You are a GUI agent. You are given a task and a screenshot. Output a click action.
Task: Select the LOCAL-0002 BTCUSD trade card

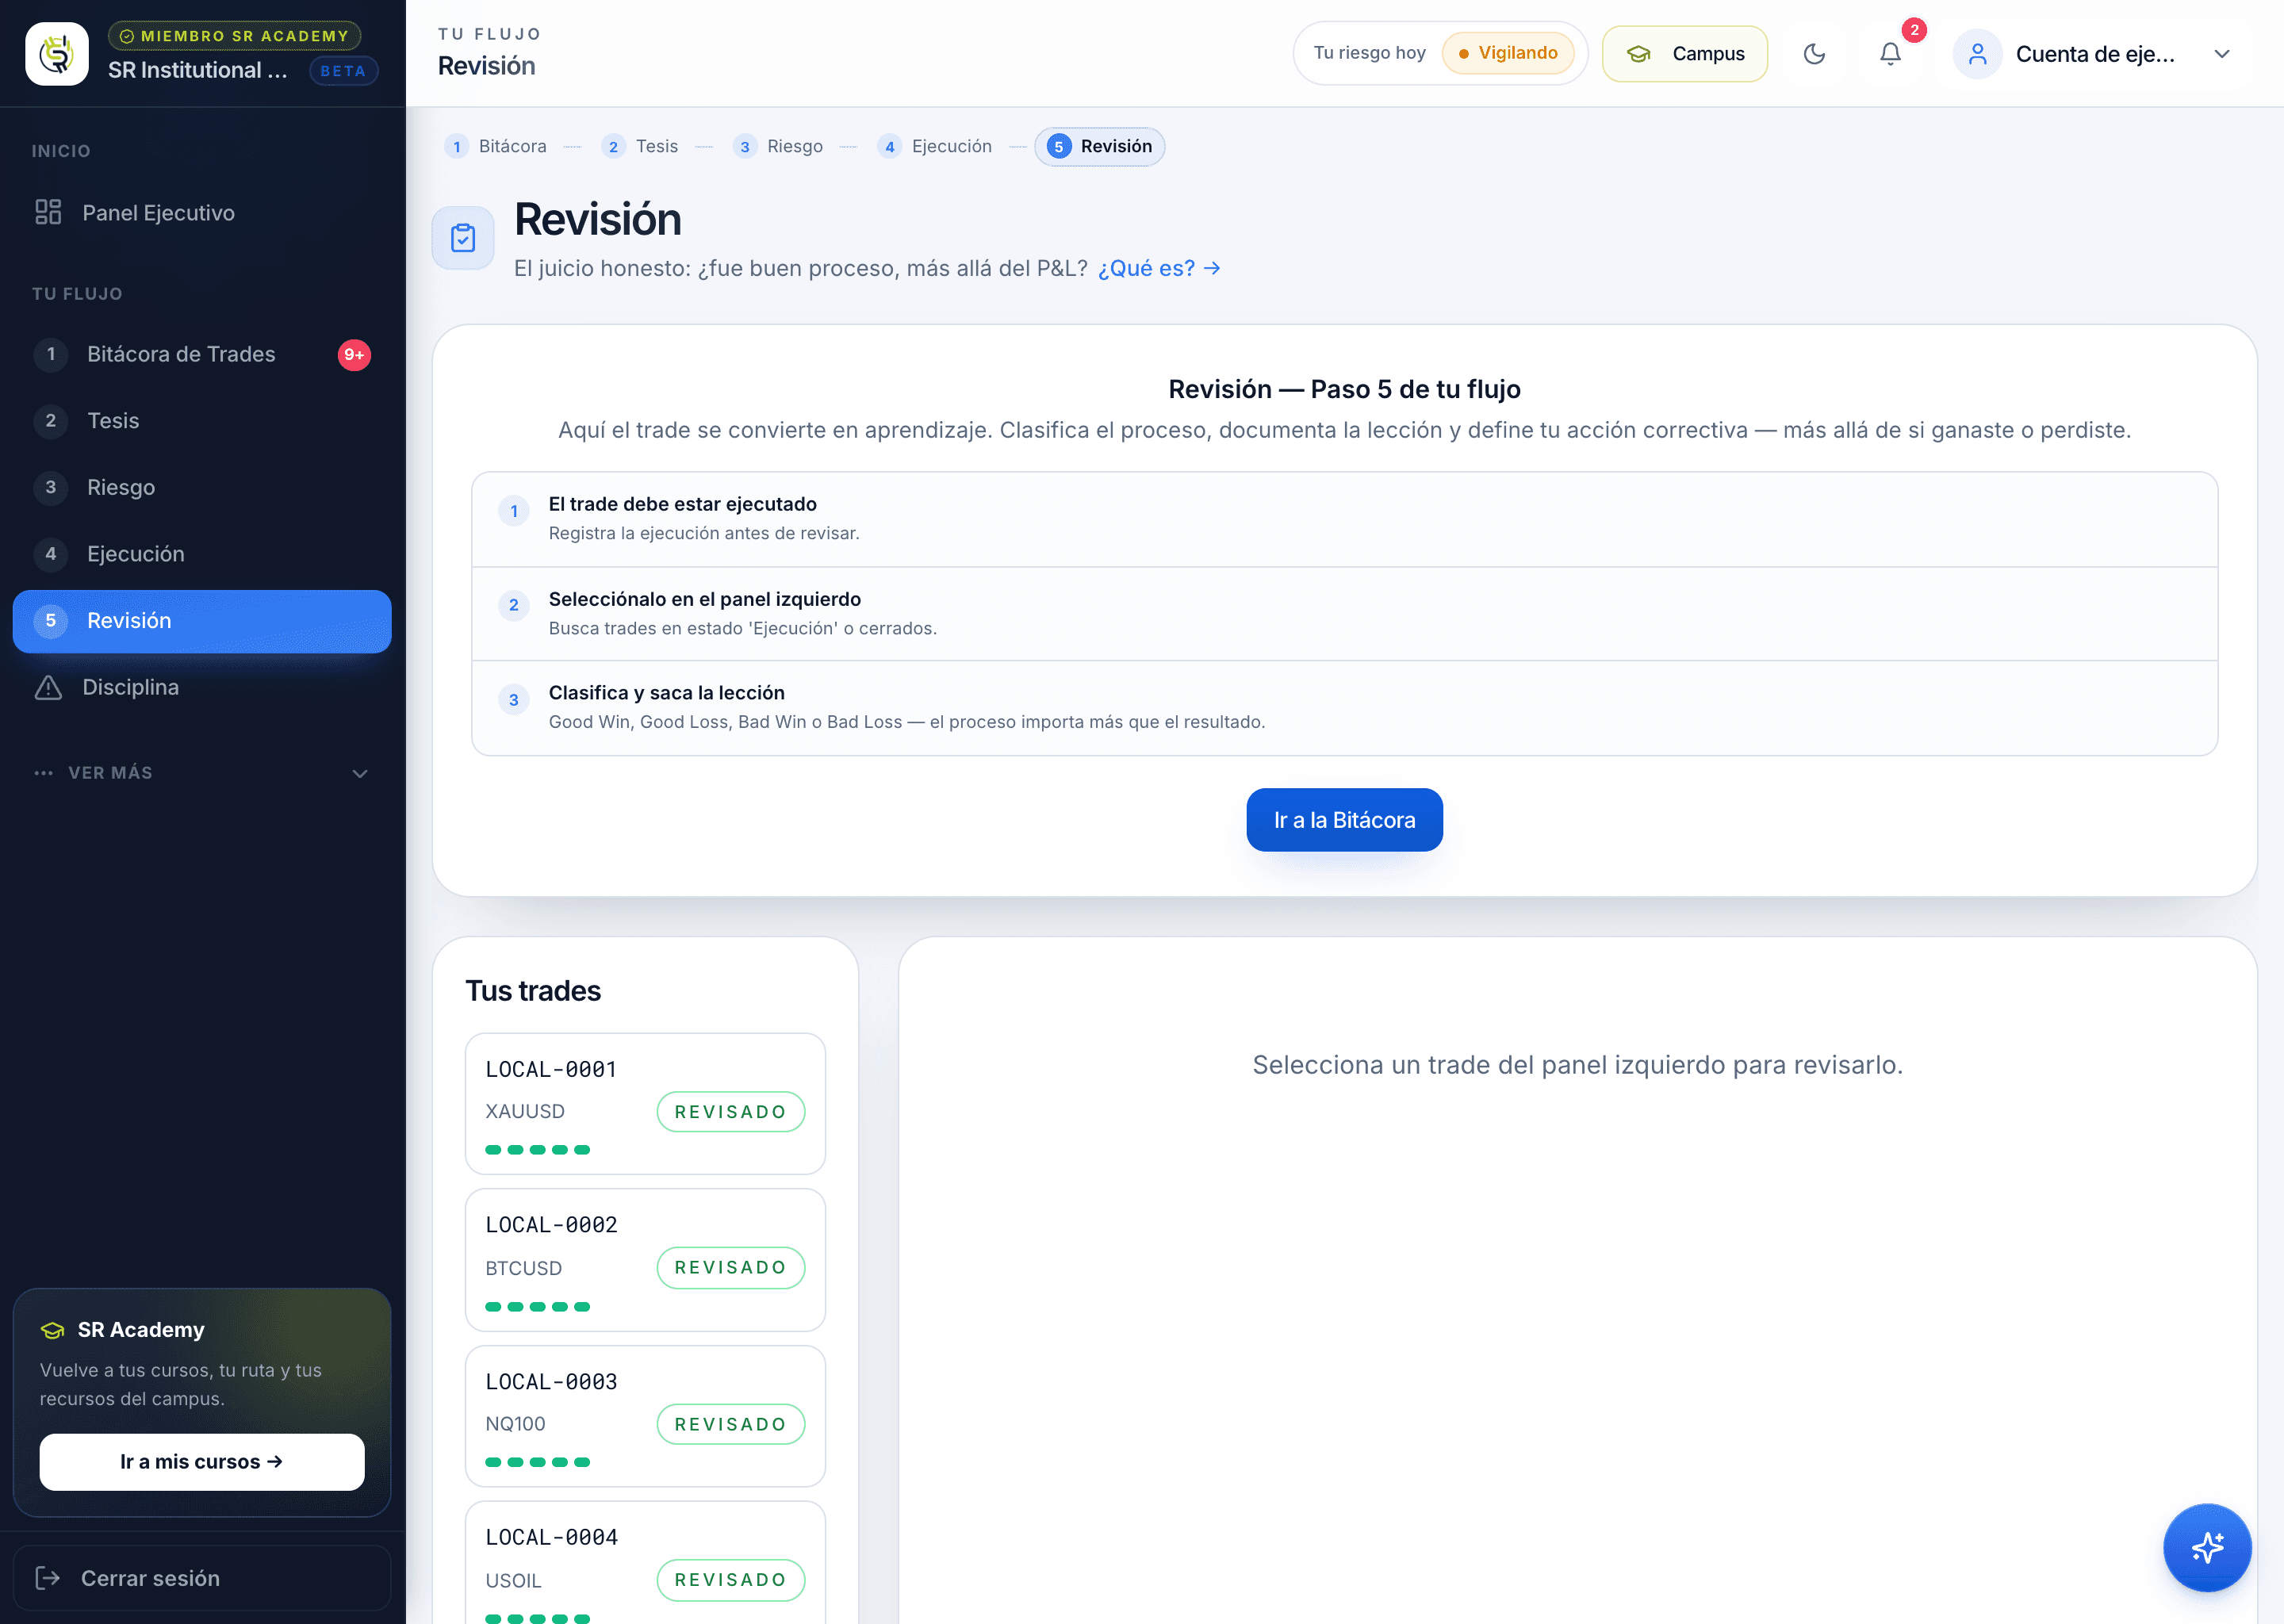coord(645,1260)
